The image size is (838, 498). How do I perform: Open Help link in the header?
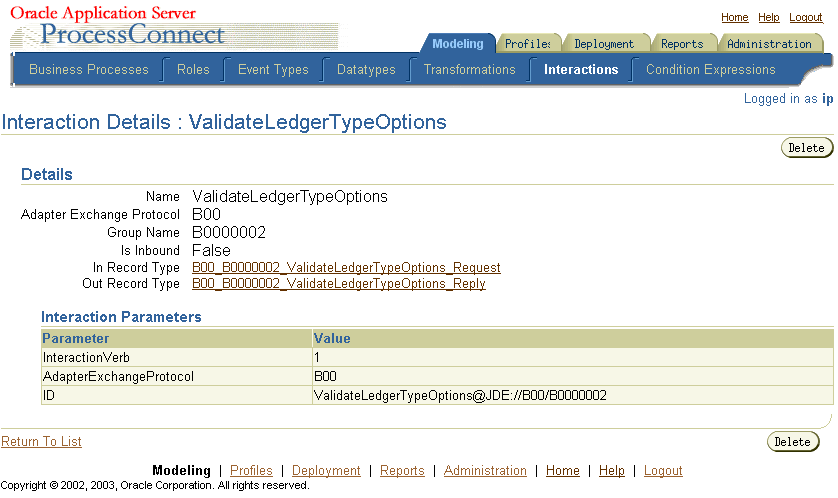click(x=769, y=18)
